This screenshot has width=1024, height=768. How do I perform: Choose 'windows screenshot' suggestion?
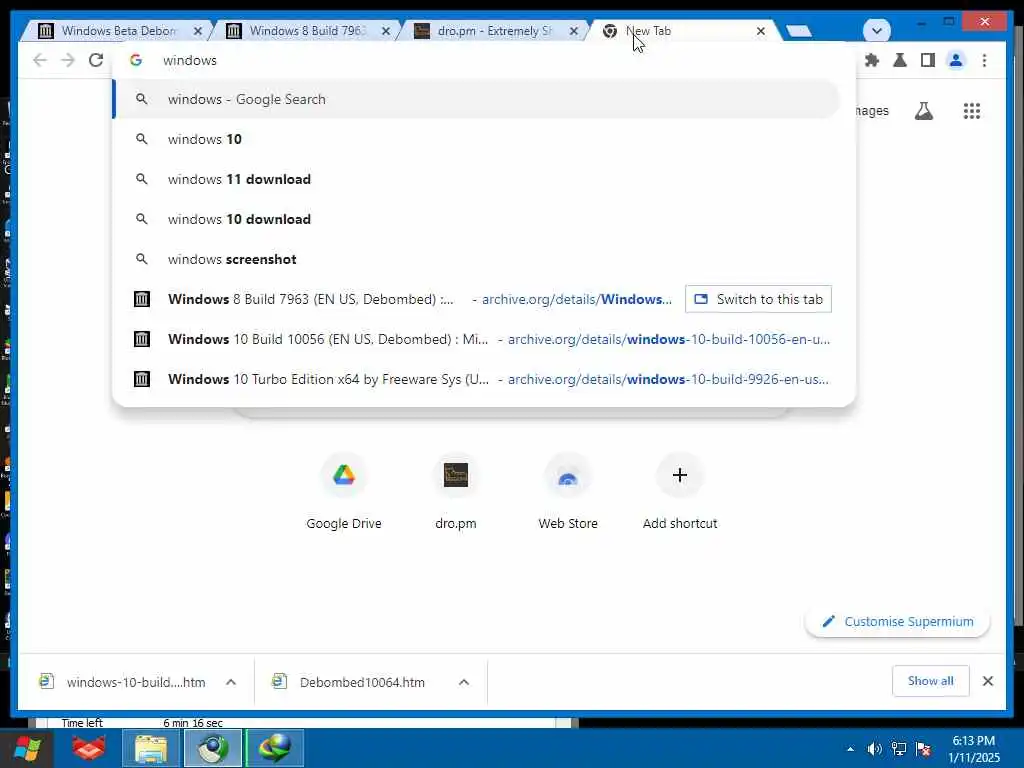[477, 259]
